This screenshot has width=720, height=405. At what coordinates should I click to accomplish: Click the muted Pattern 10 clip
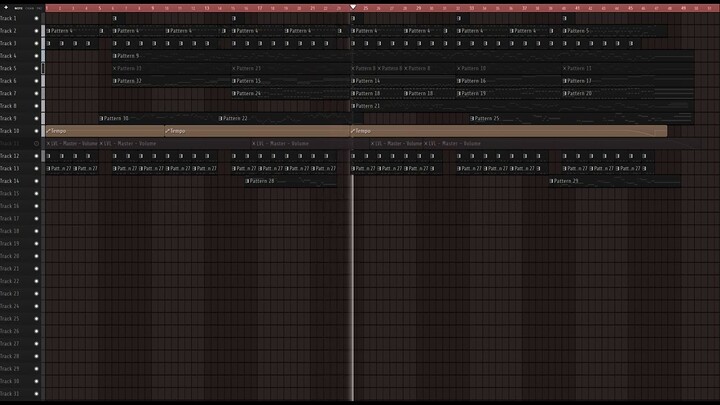509,68
